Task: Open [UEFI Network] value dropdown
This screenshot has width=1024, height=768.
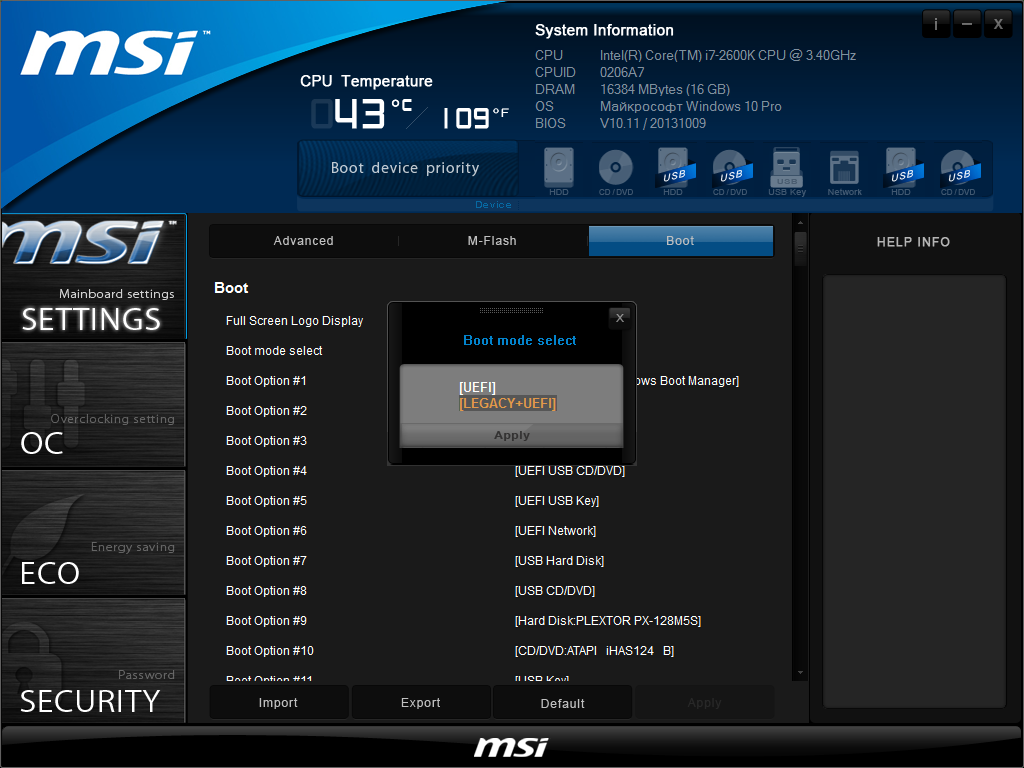Action: tap(556, 531)
